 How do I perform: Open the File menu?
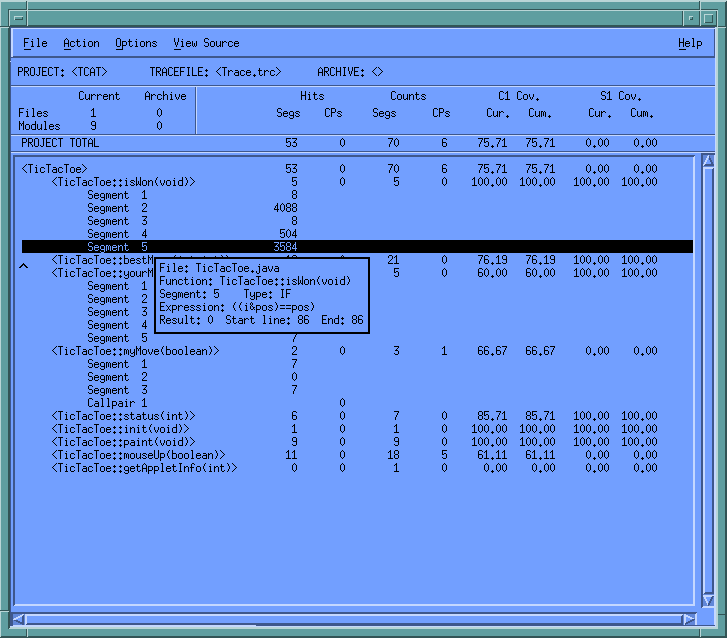[35, 43]
